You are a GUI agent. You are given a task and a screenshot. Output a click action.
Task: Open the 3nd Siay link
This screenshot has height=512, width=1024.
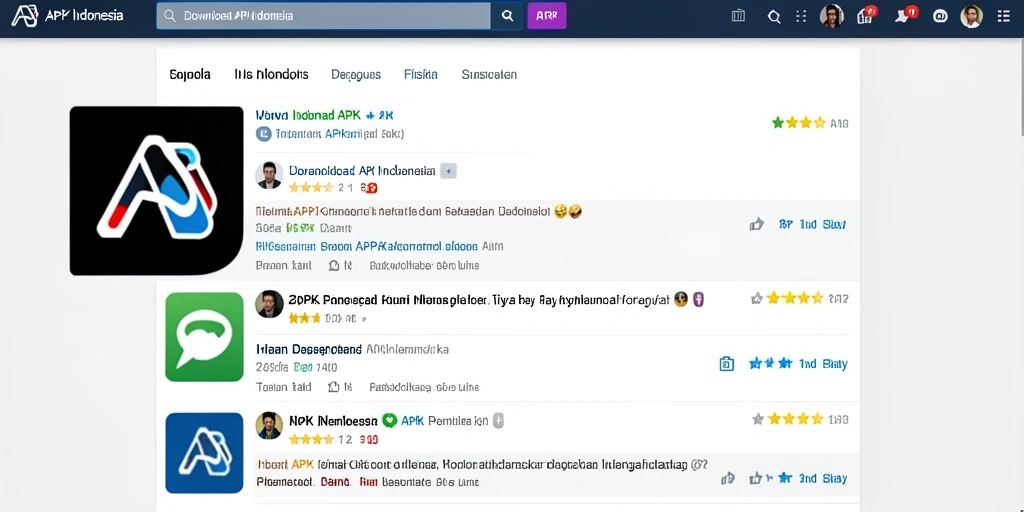click(824, 479)
